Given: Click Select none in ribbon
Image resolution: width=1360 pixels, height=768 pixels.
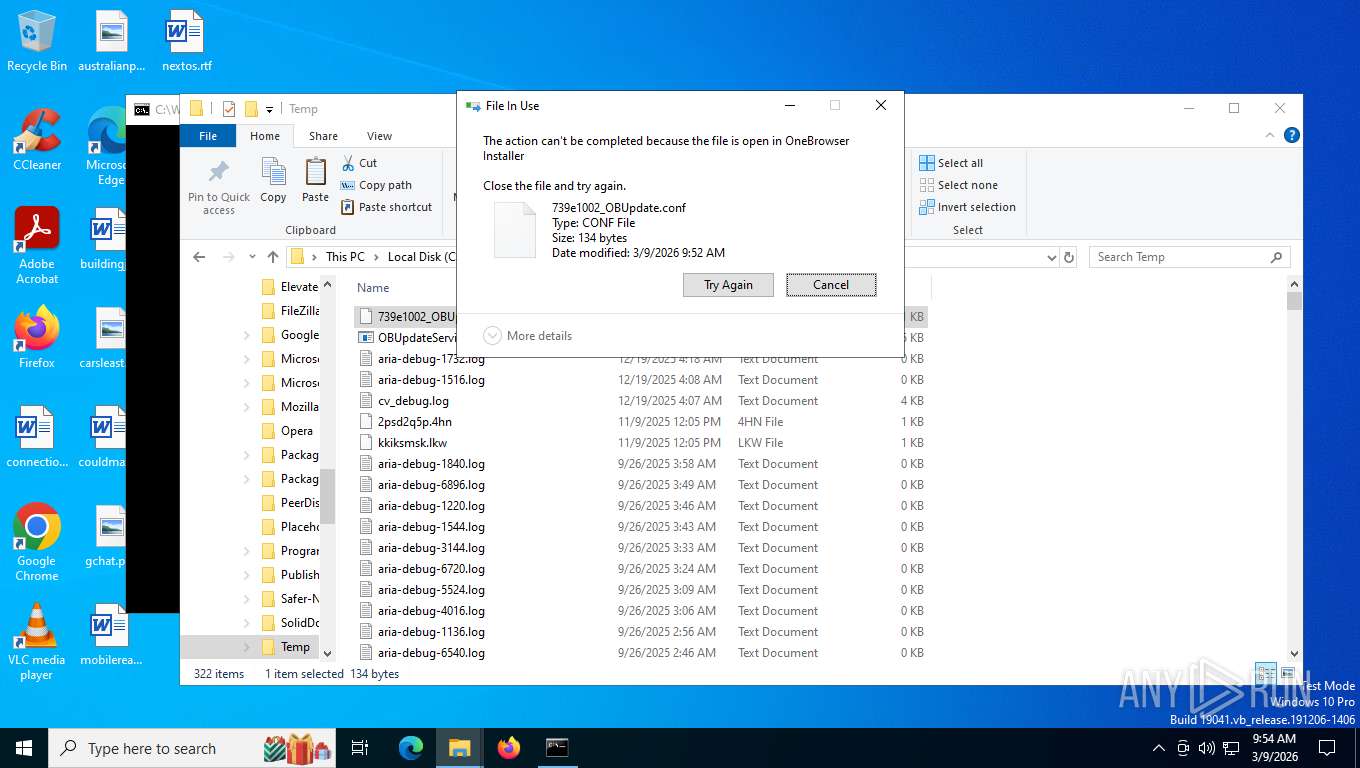Looking at the screenshot, I should [958, 185].
